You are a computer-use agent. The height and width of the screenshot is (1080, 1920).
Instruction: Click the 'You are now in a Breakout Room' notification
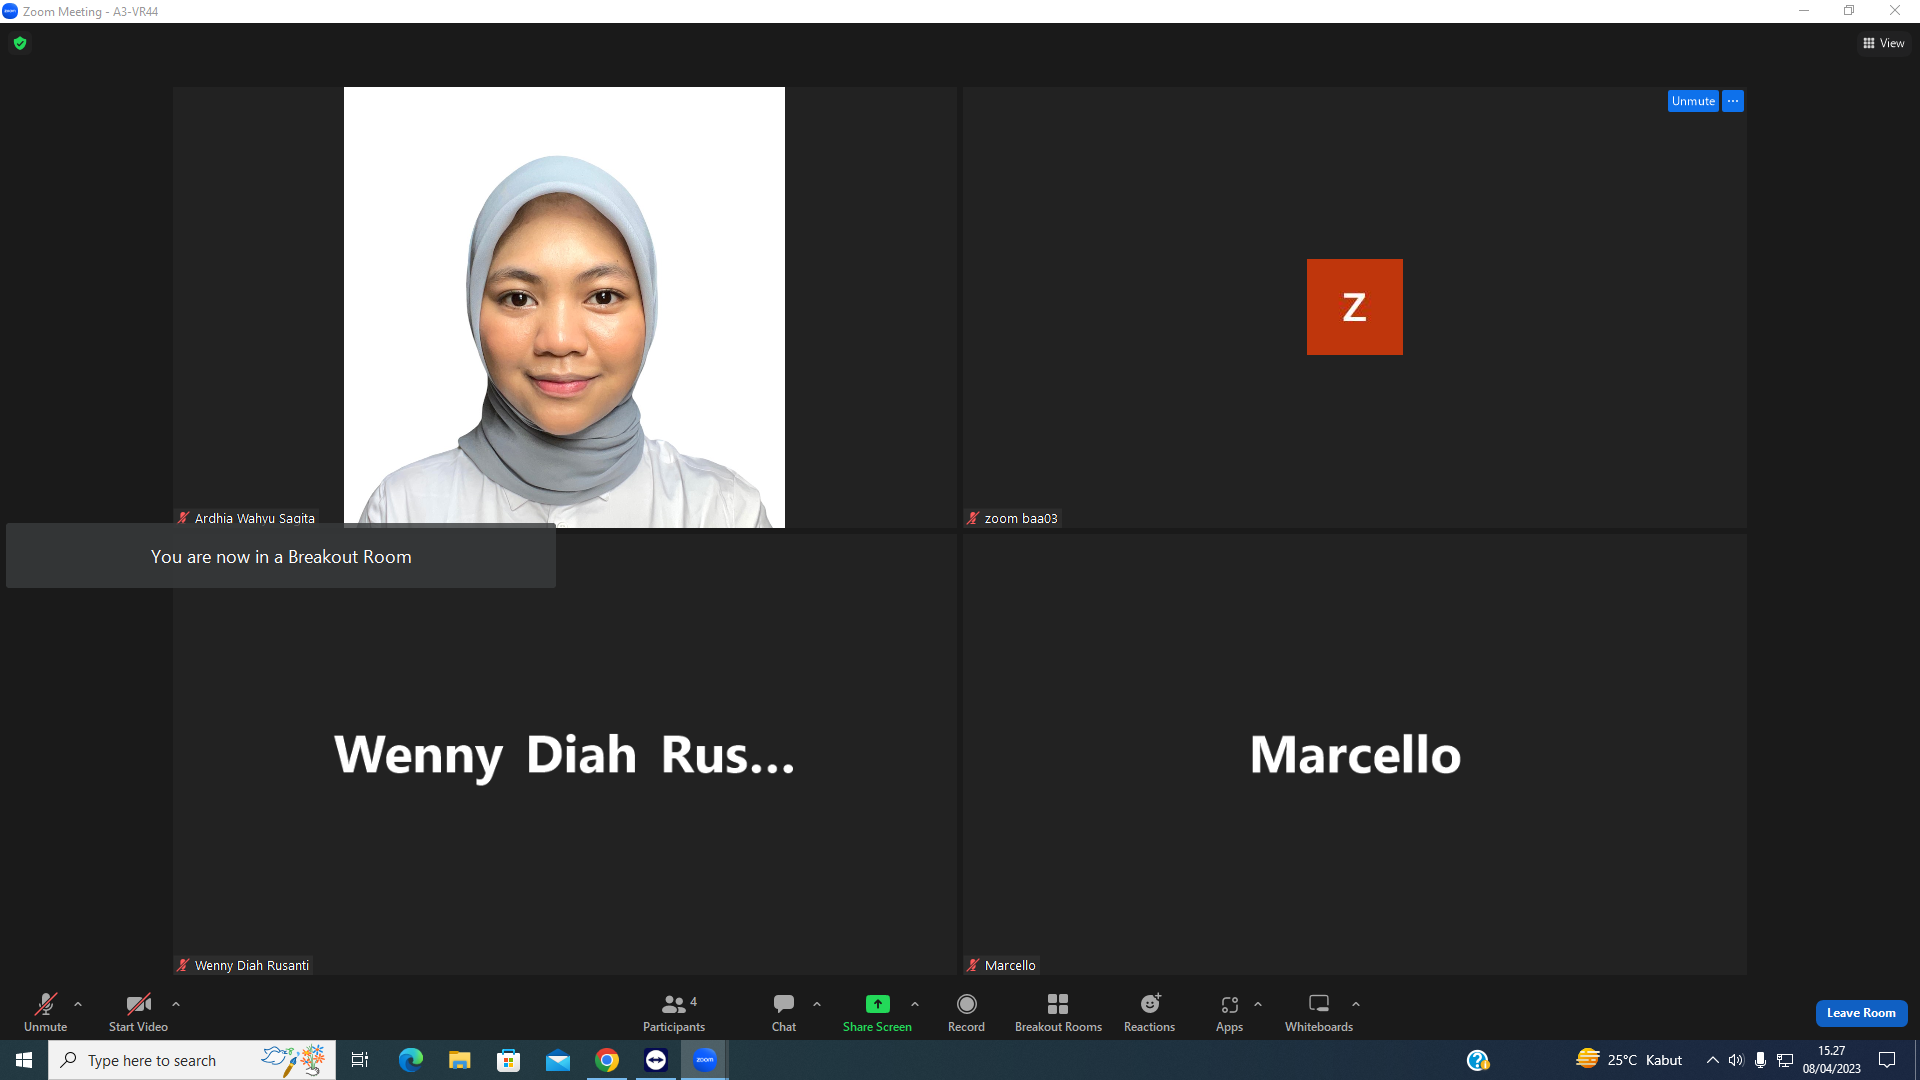tap(281, 556)
